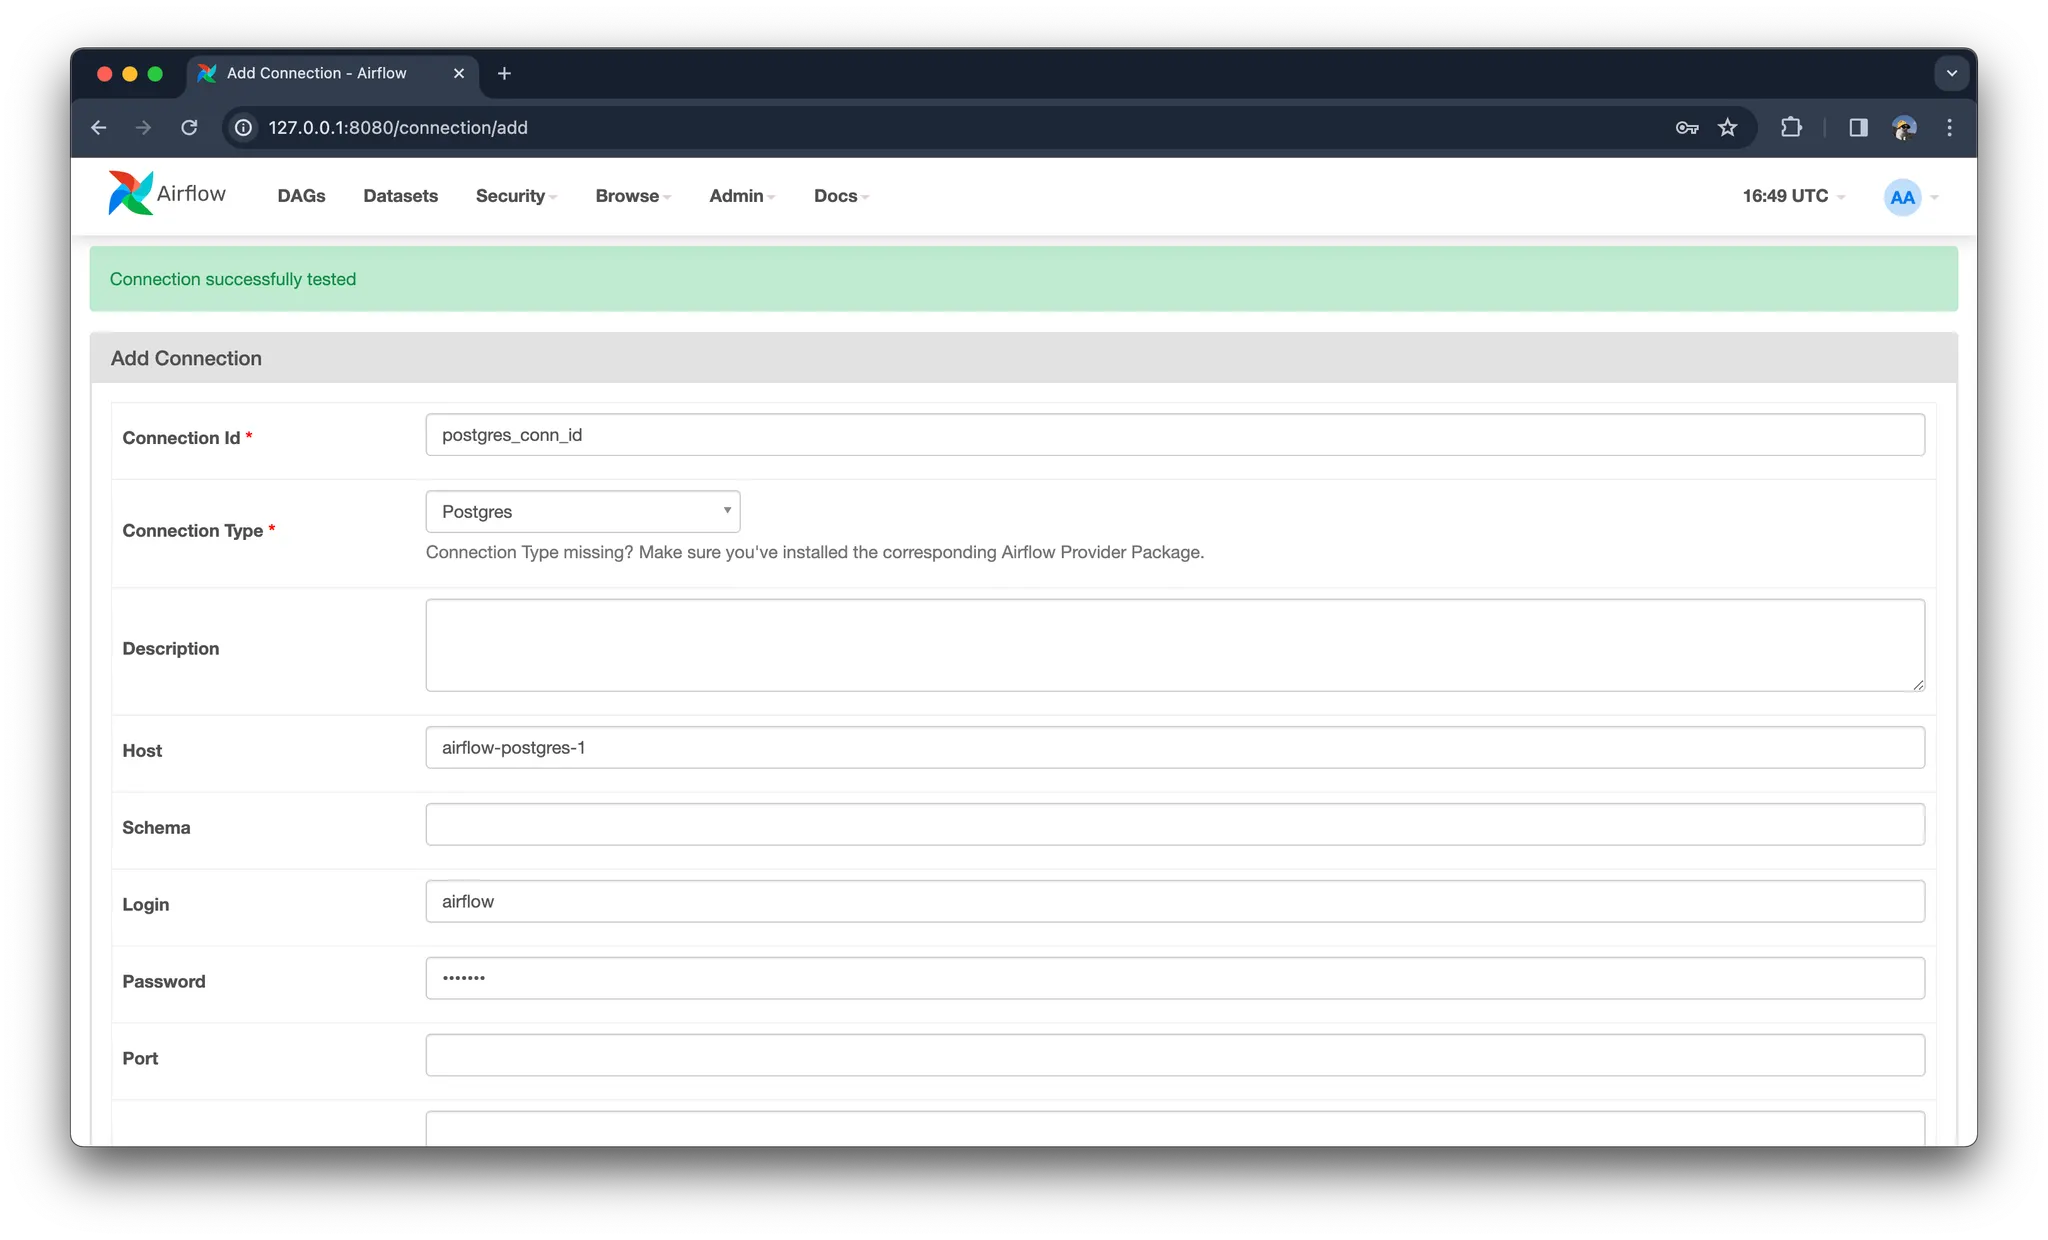Open the Browse menu

(x=632, y=196)
